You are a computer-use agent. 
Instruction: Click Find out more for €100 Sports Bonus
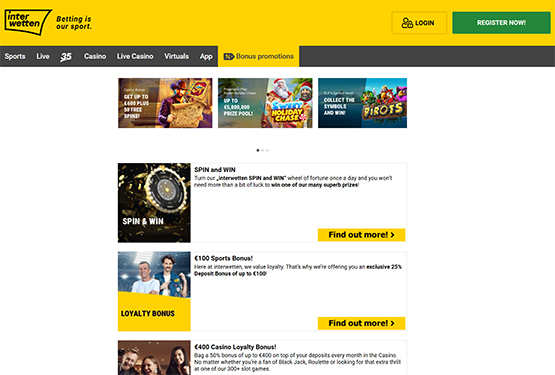click(361, 323)
